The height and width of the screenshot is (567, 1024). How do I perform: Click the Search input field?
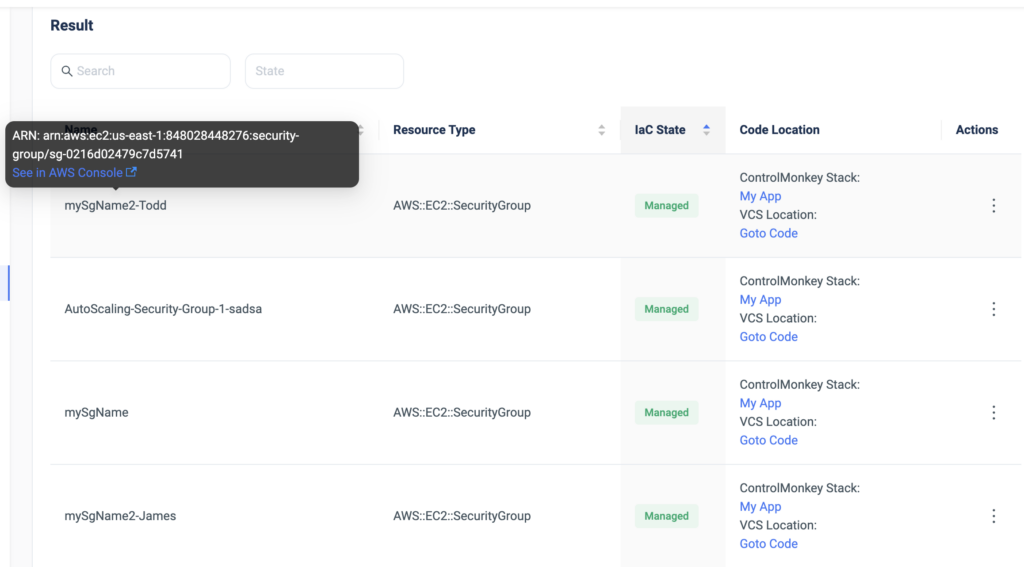(x=140, y=71)
